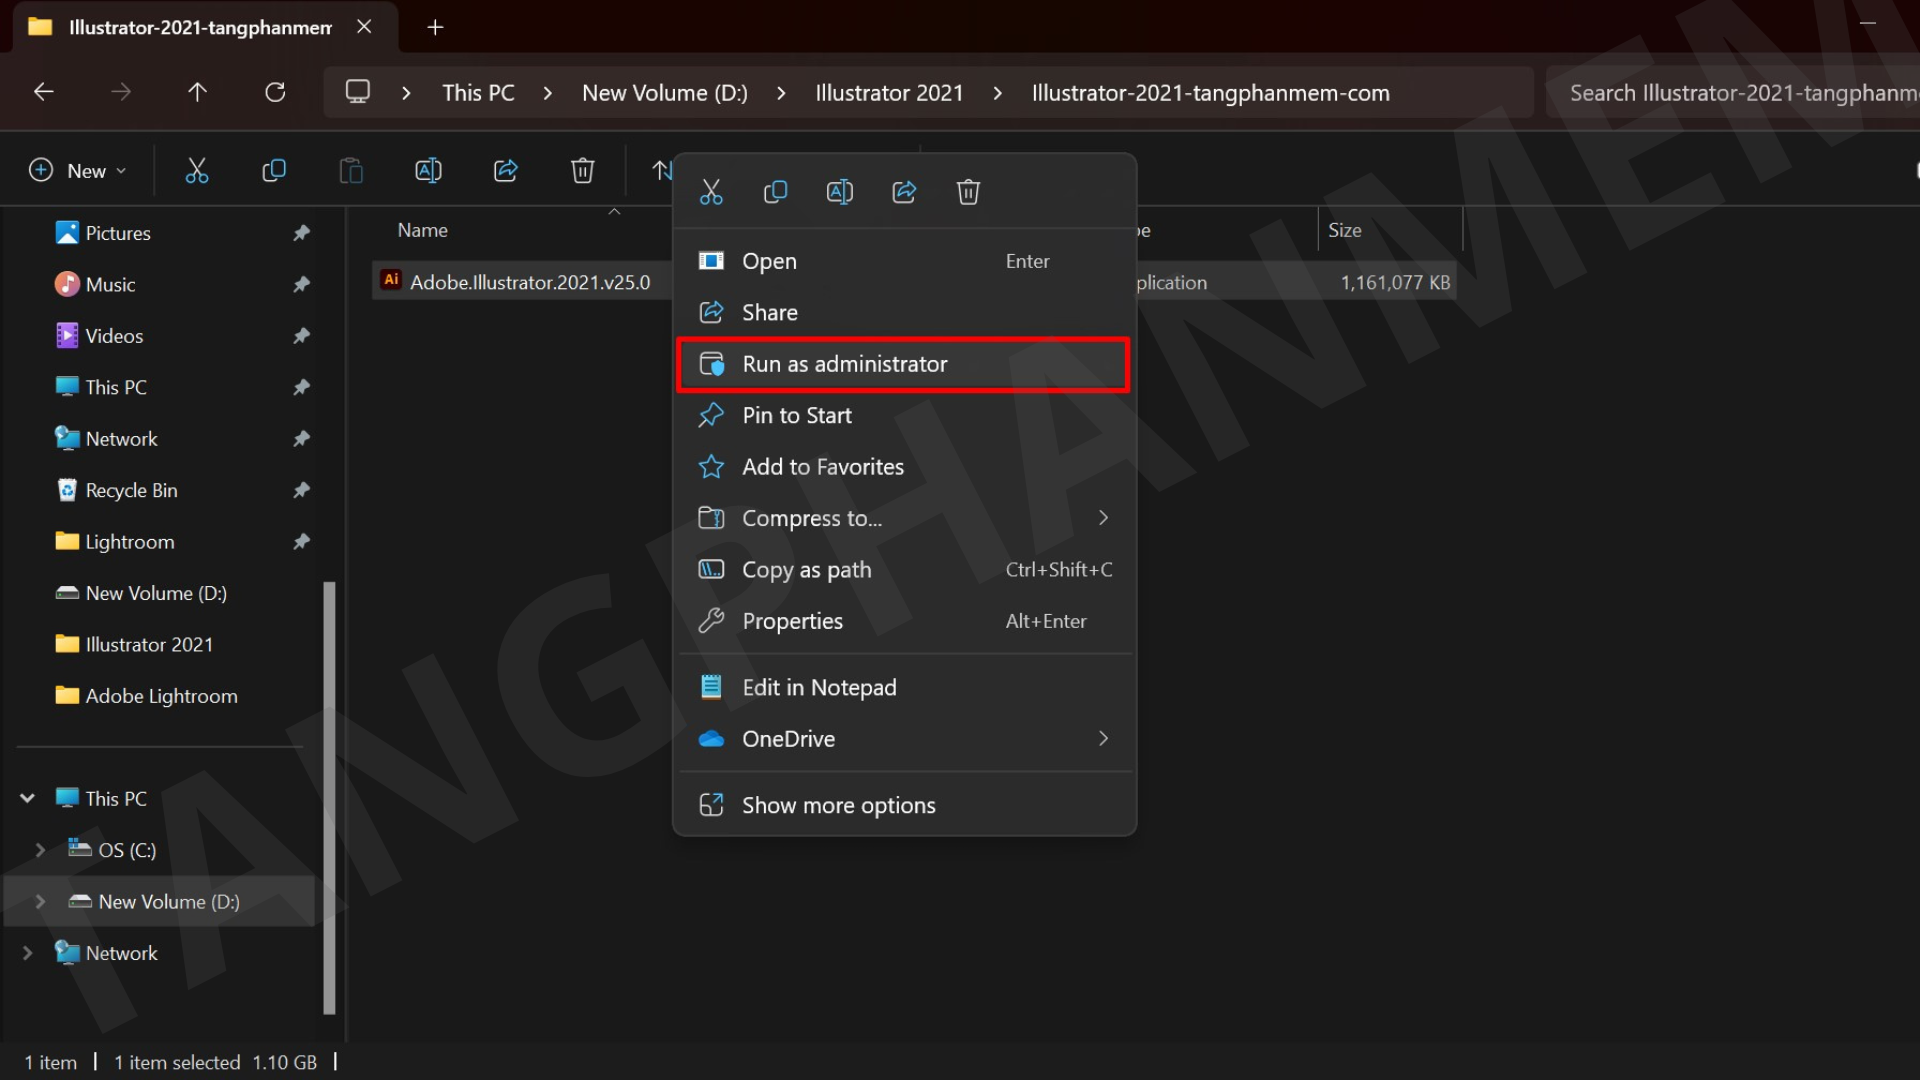Select Copy as path
This screenshot has width=1920, height=1080.
pyautogui.click(x=904, y=570)
